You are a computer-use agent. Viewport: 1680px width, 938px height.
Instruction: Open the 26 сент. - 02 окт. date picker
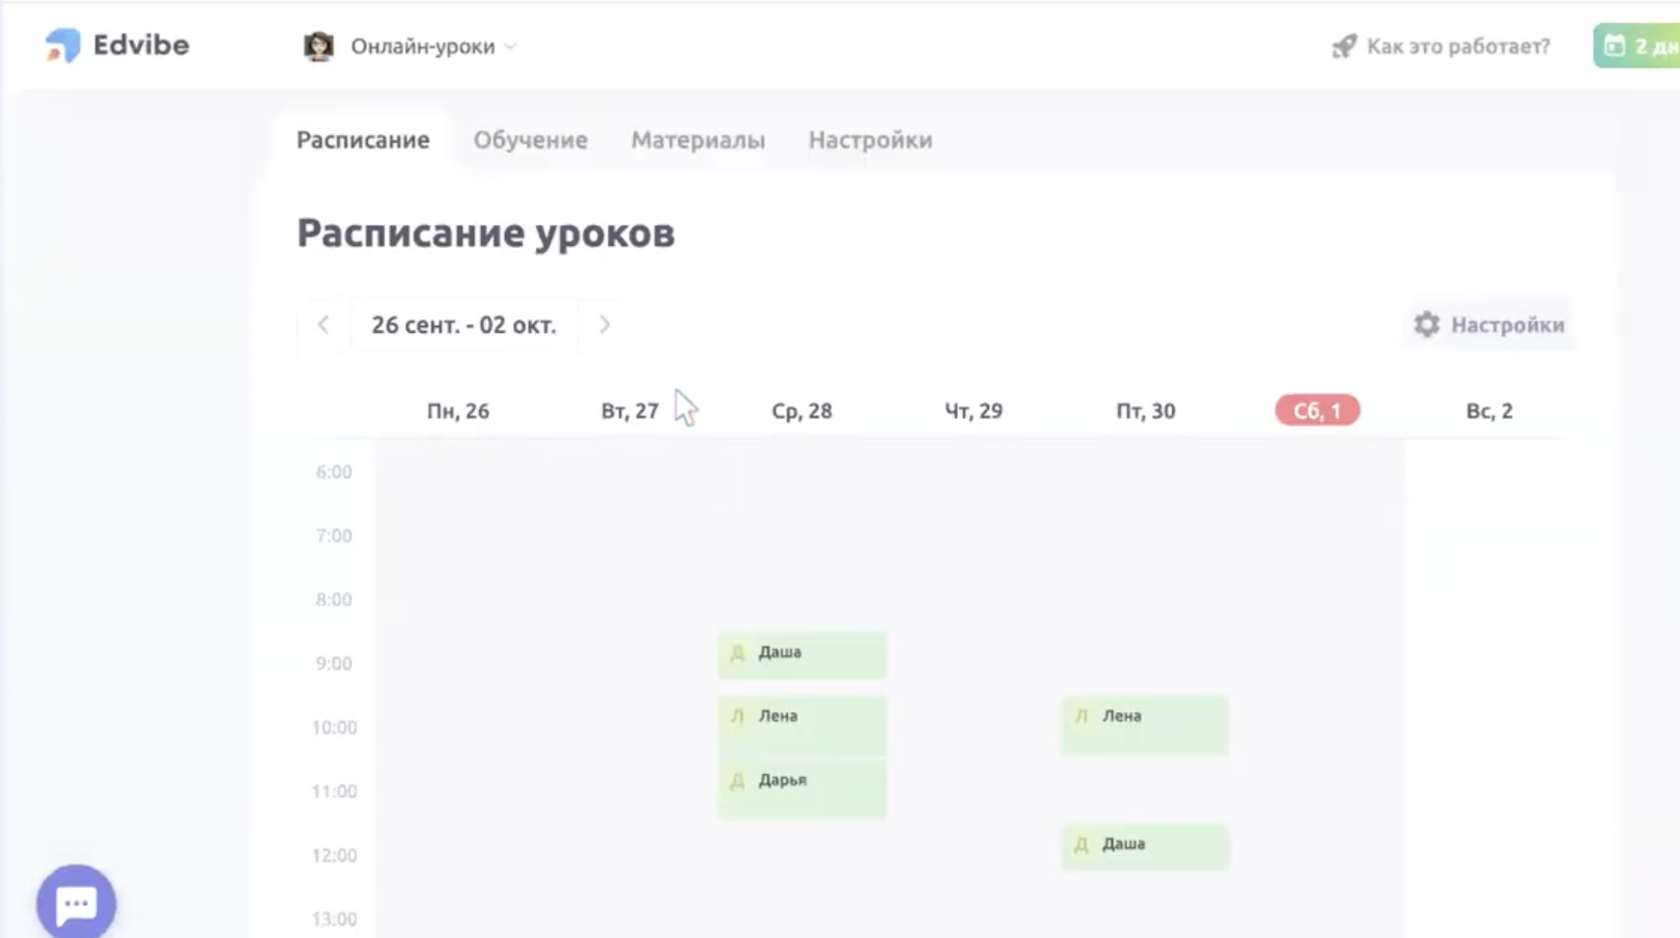click(x=463, y=325)
